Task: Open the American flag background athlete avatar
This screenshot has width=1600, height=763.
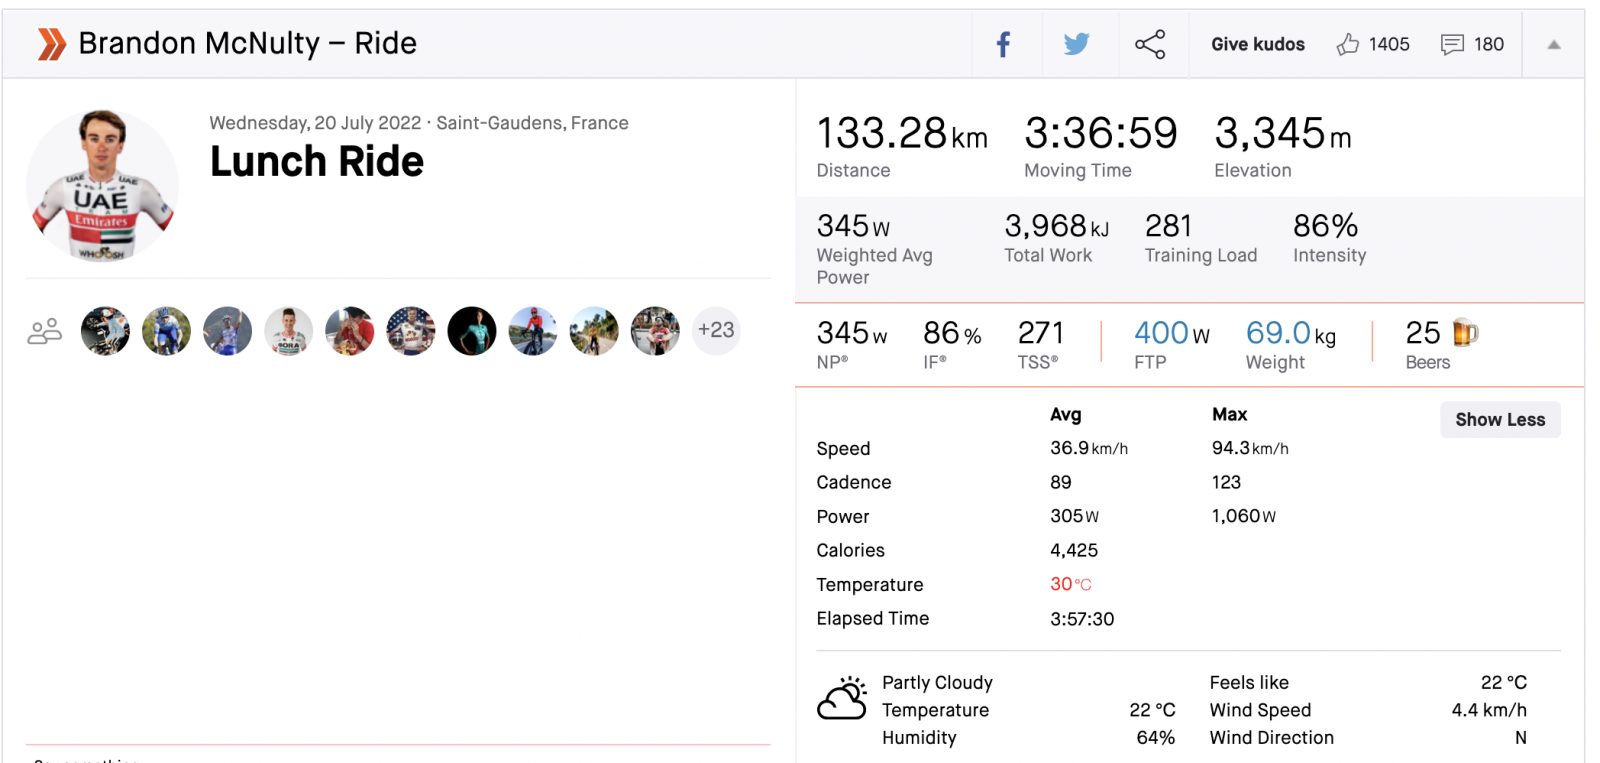Action: (x=411, y=331)
